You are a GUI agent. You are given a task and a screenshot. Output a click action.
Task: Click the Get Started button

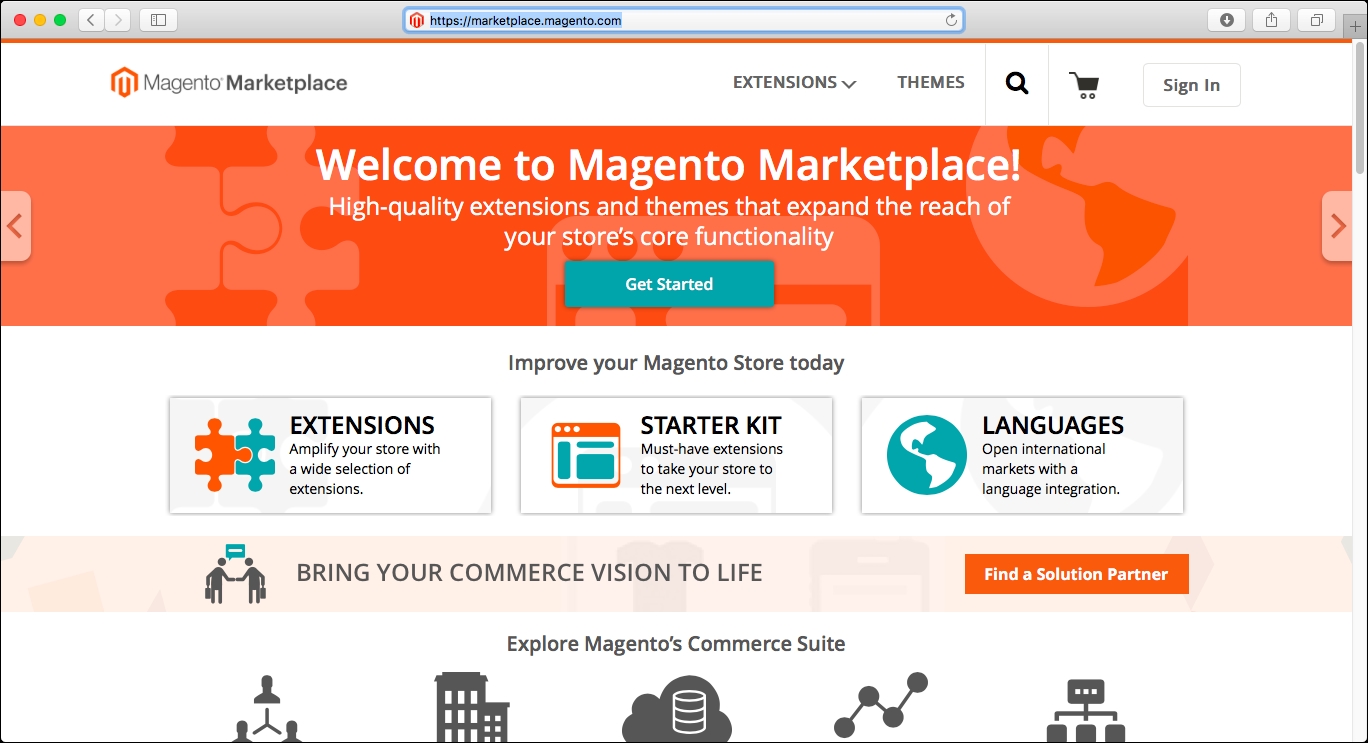669,284
